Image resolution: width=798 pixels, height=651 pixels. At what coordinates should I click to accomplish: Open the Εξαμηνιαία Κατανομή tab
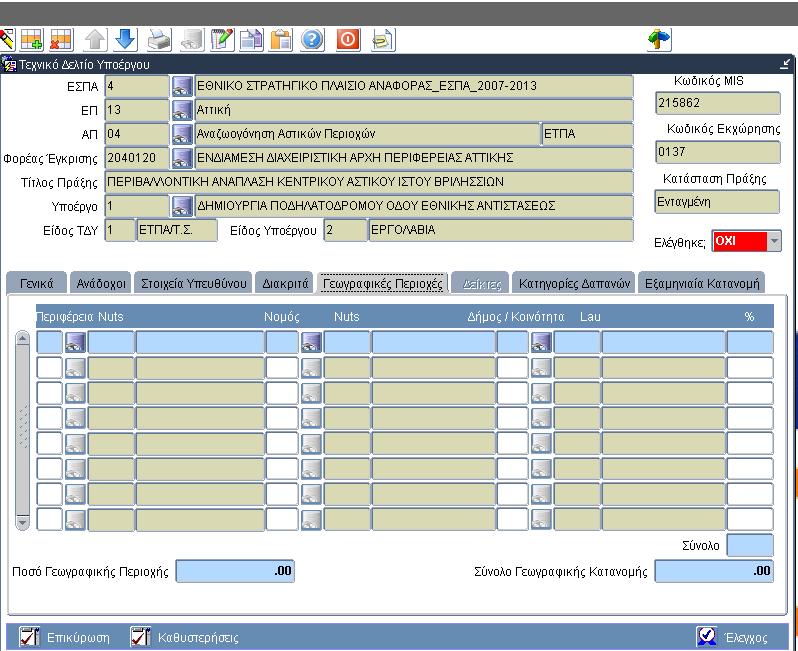click(x=702, y=283)
